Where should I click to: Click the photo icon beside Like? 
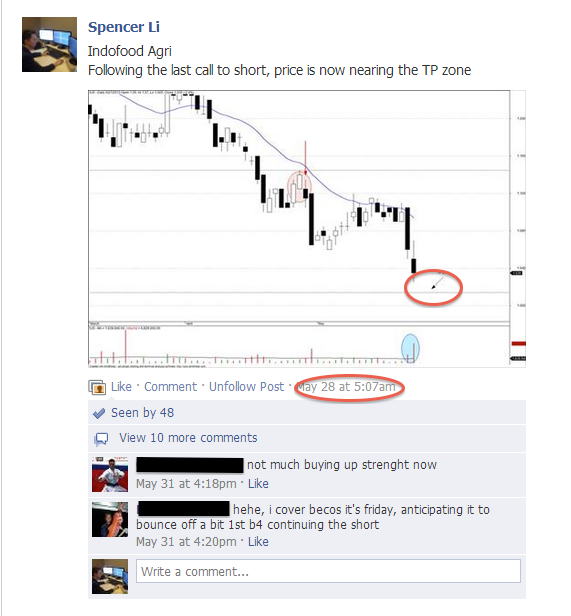tap(97, 387)
